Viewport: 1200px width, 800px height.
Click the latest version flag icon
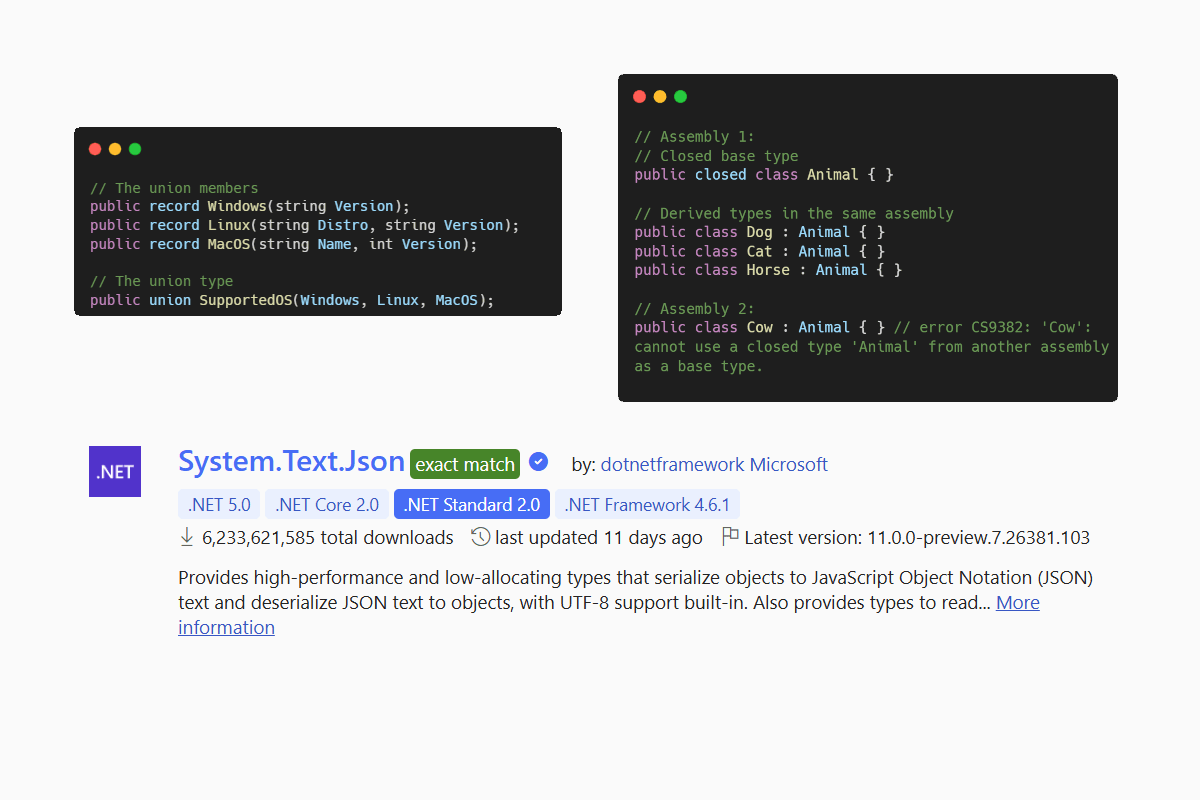pyautogui.click(x=730, y=537)
